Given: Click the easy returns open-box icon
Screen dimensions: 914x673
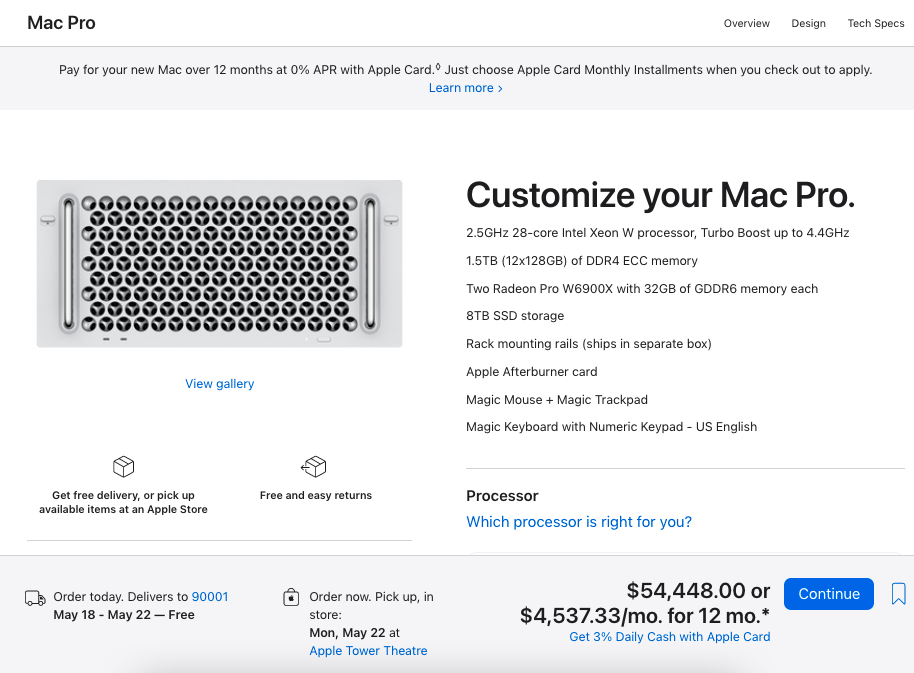Looking at the screenshot, I should 315,467.
